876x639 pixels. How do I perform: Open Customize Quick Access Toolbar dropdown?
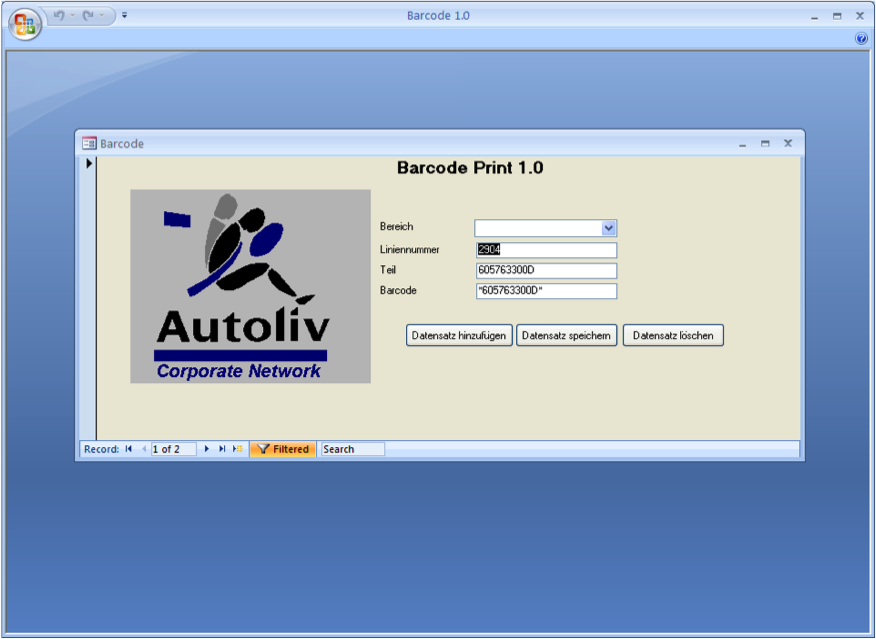point(125,16)
